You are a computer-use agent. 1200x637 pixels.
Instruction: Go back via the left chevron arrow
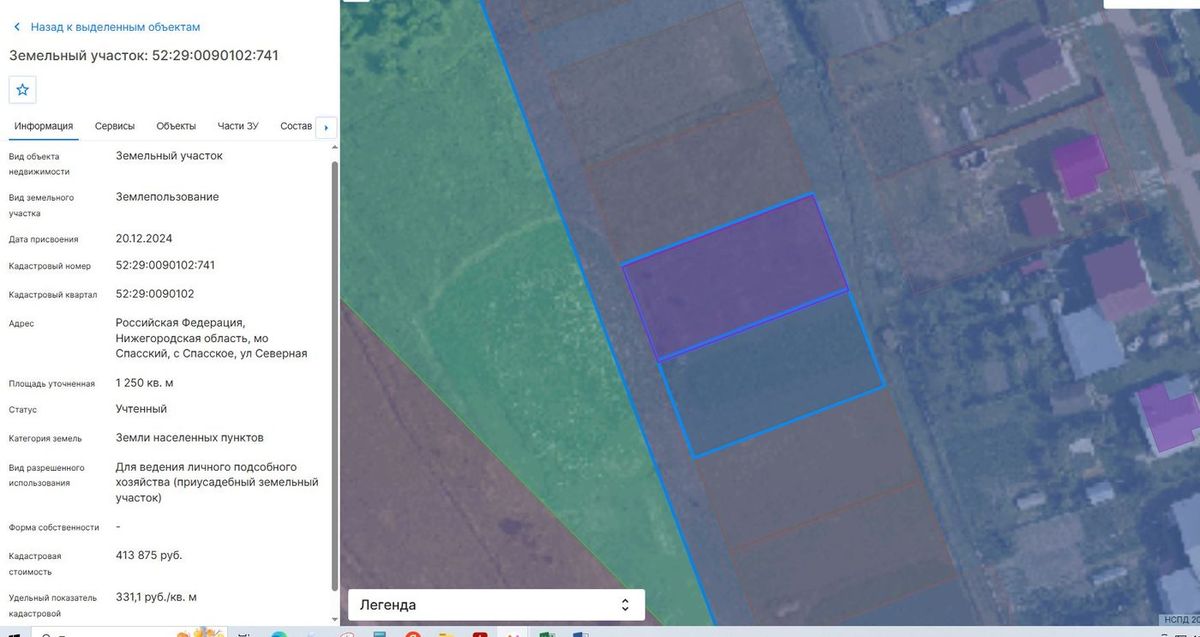(16, 27)
